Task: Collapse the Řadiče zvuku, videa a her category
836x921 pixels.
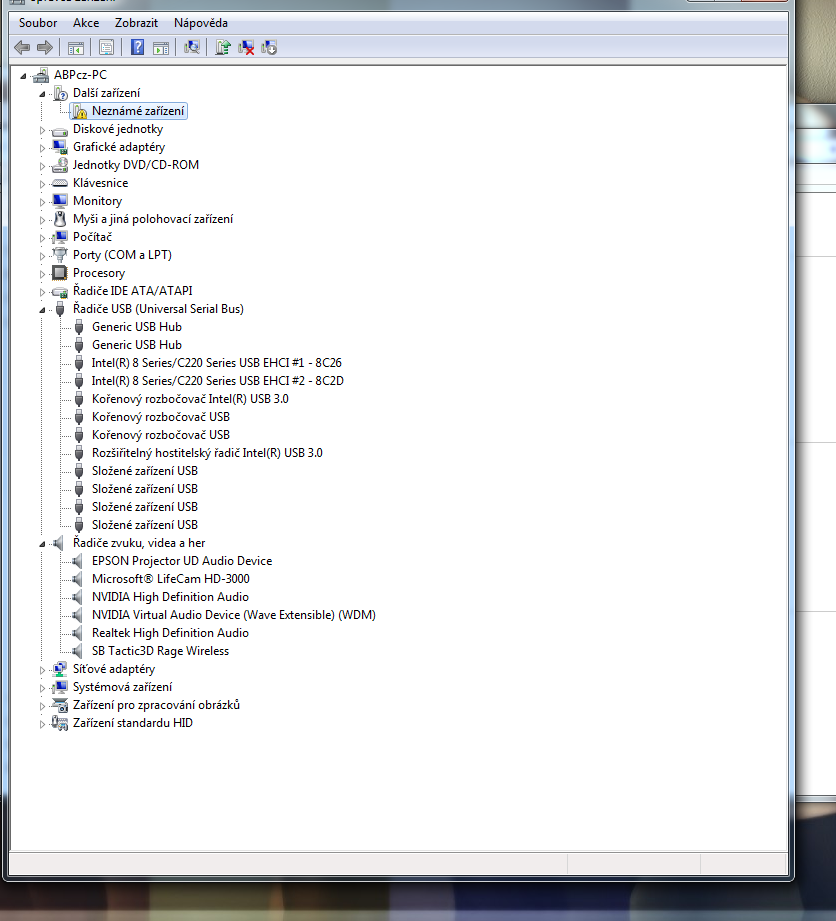Action: coord(42,544)
